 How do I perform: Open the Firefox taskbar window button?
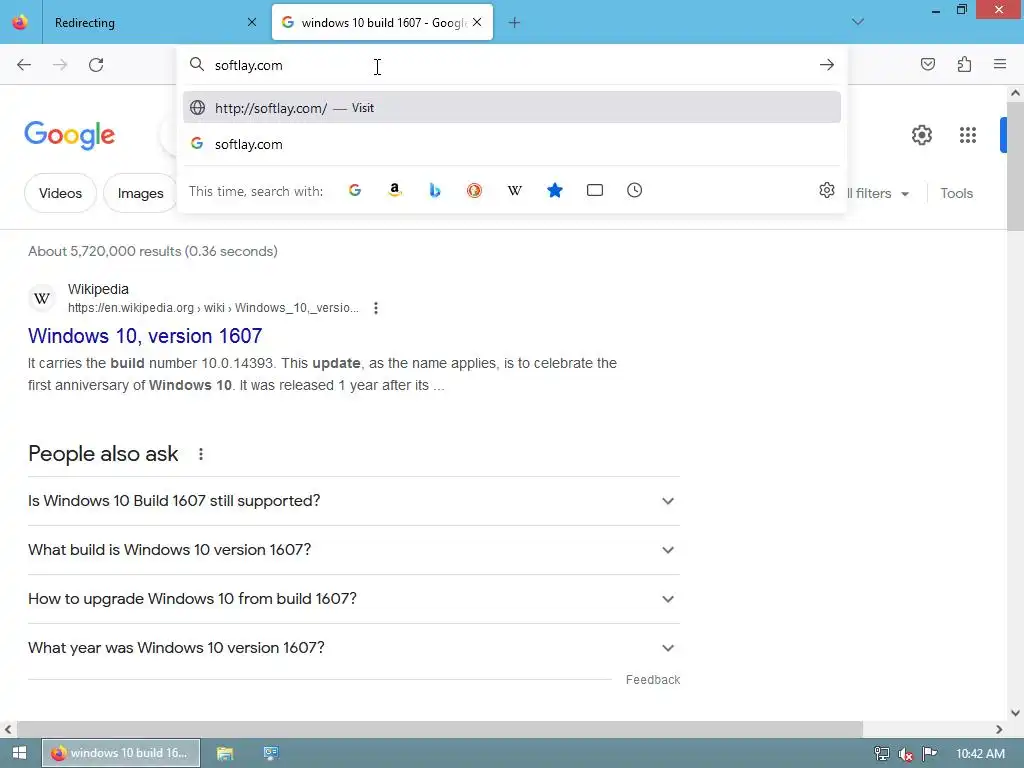[x=121, y=753]
